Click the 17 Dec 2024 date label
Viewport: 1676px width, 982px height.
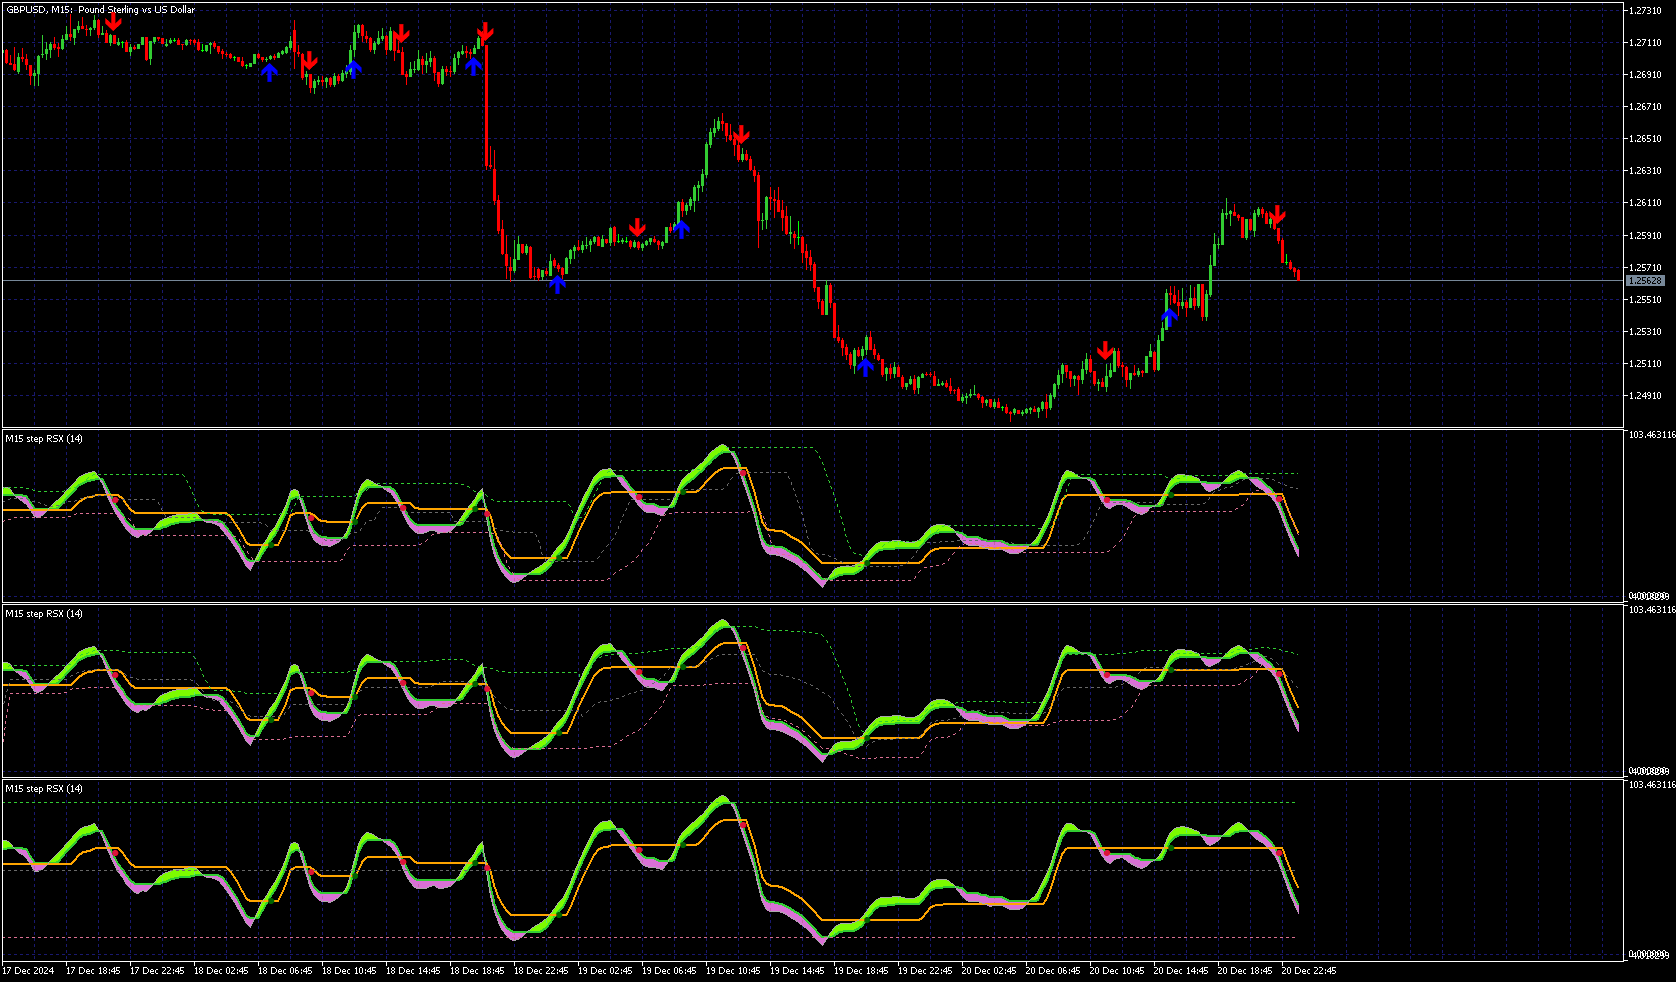pos(28,970)
